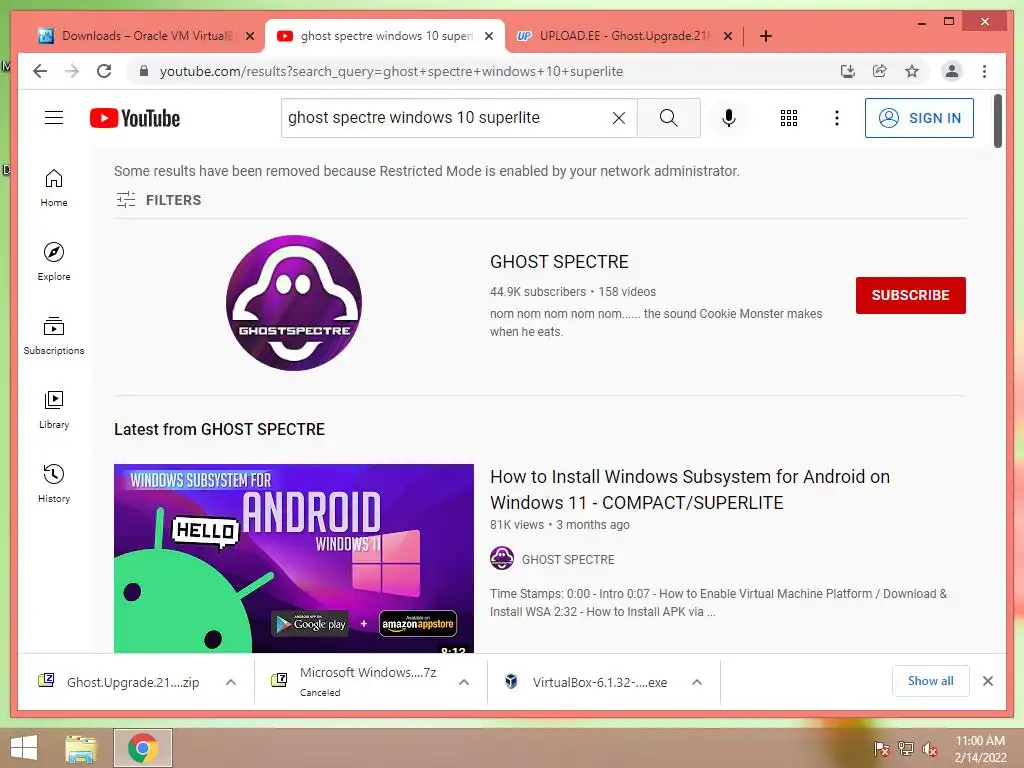Expand options for VirtualBox exe download
This screenshot has width=1024, height=768.
tap(697, 682)
